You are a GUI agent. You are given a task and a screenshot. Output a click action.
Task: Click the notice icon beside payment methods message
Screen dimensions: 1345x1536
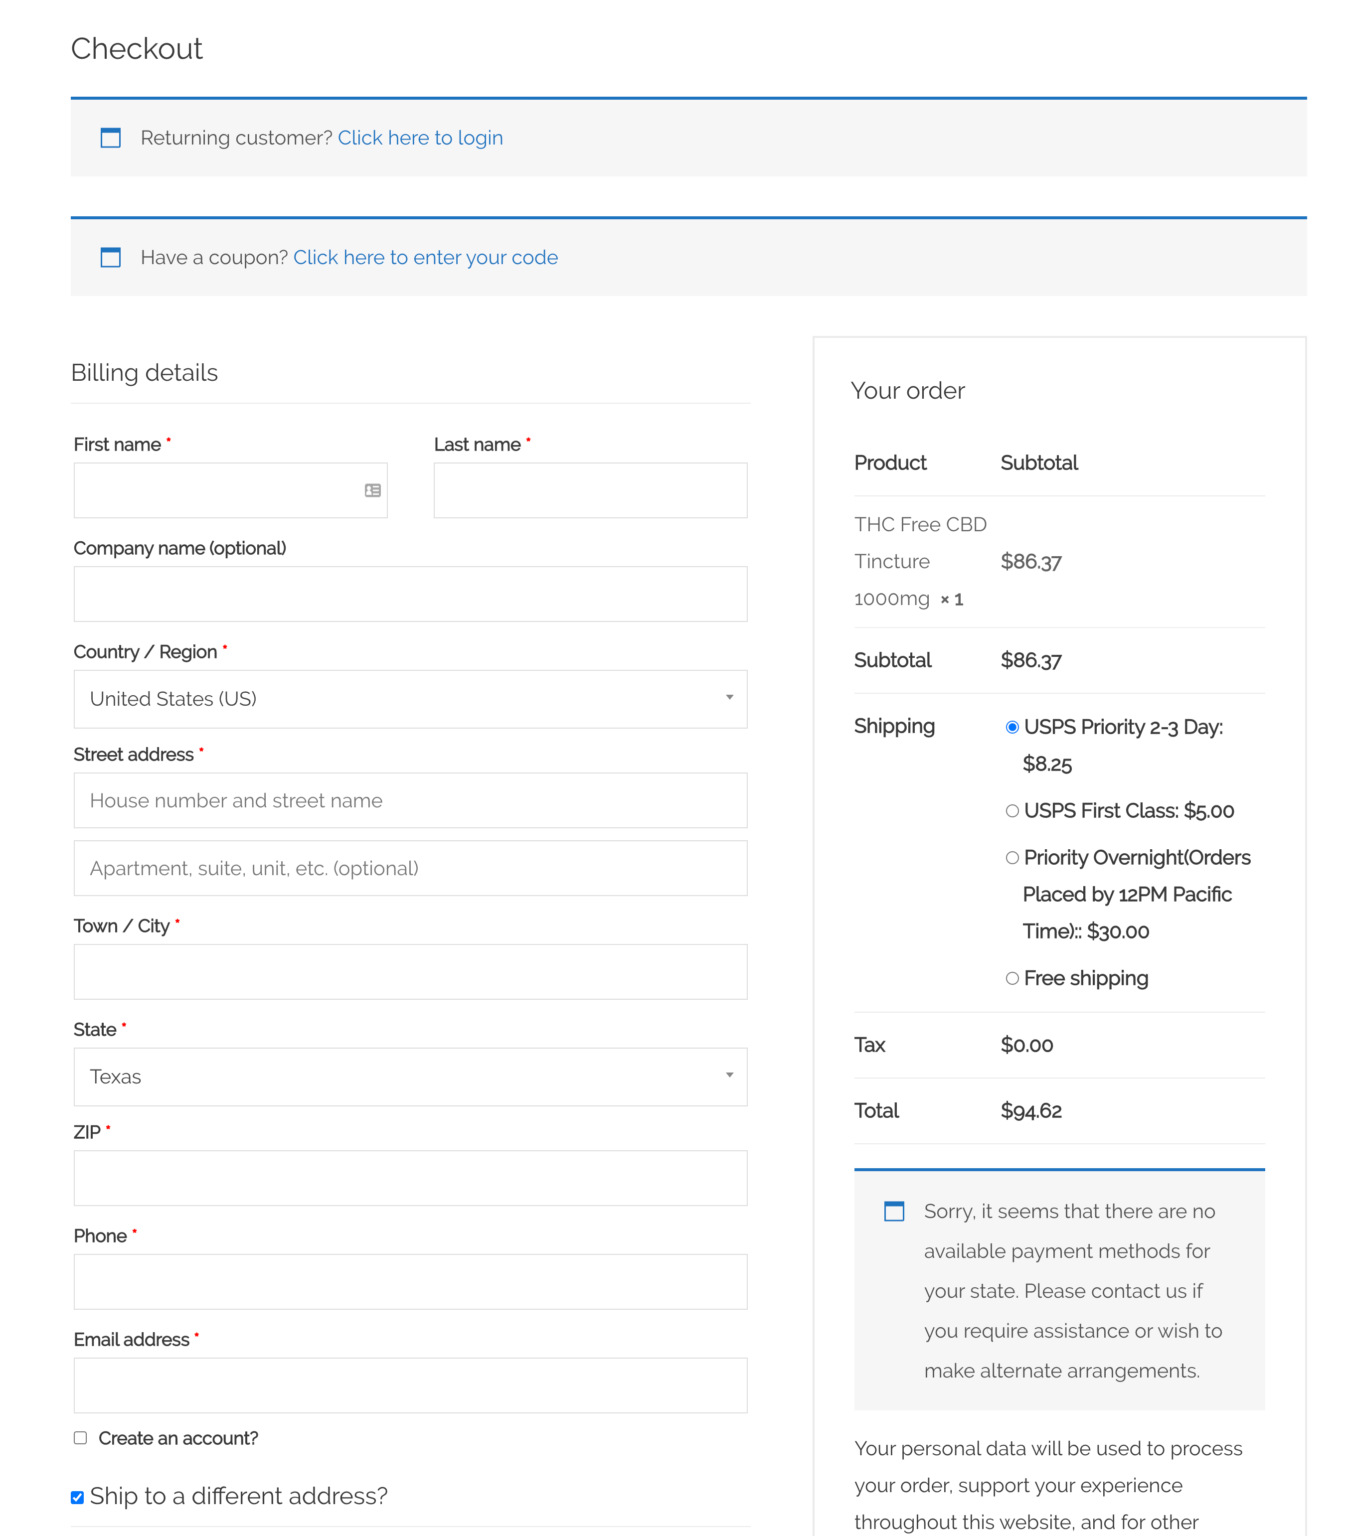[894, 1211]
